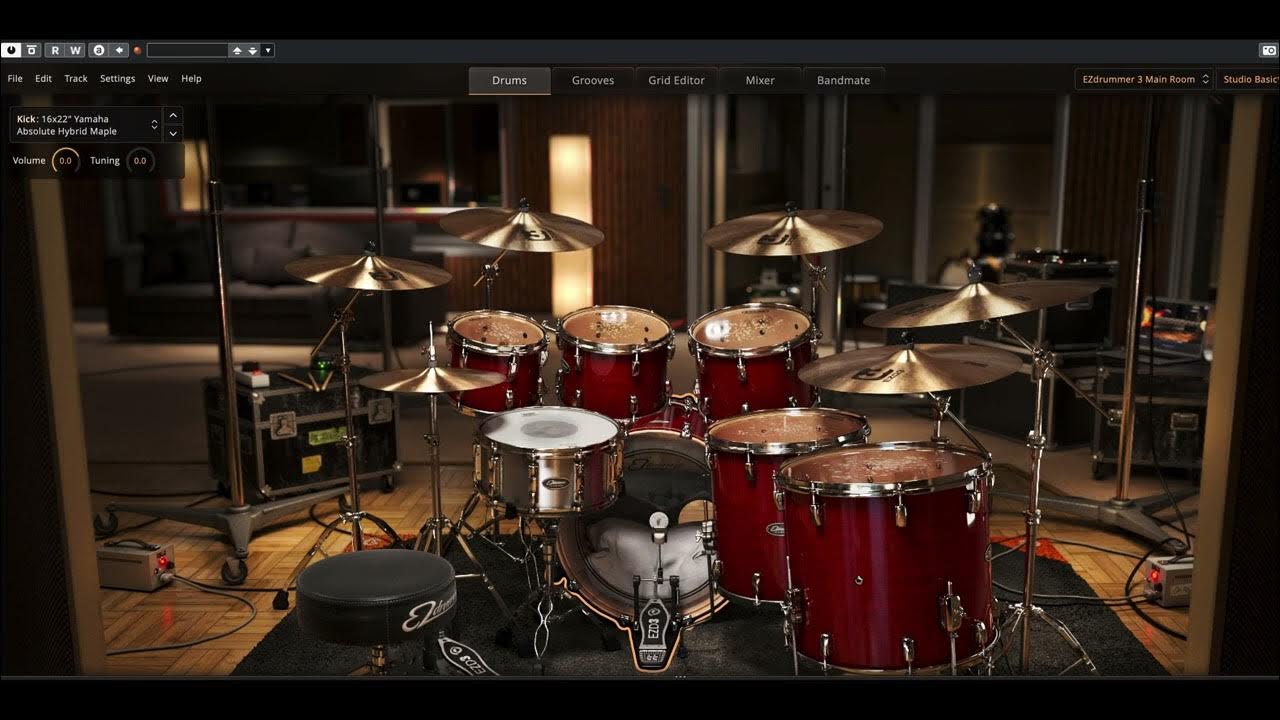Open the Settings menu
The image size is (1280, 720).
click(117, 78)
